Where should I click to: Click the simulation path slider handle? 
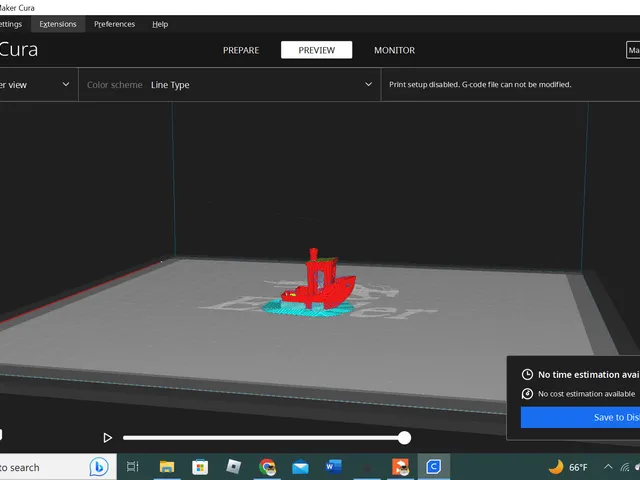(x=404, y=438)
